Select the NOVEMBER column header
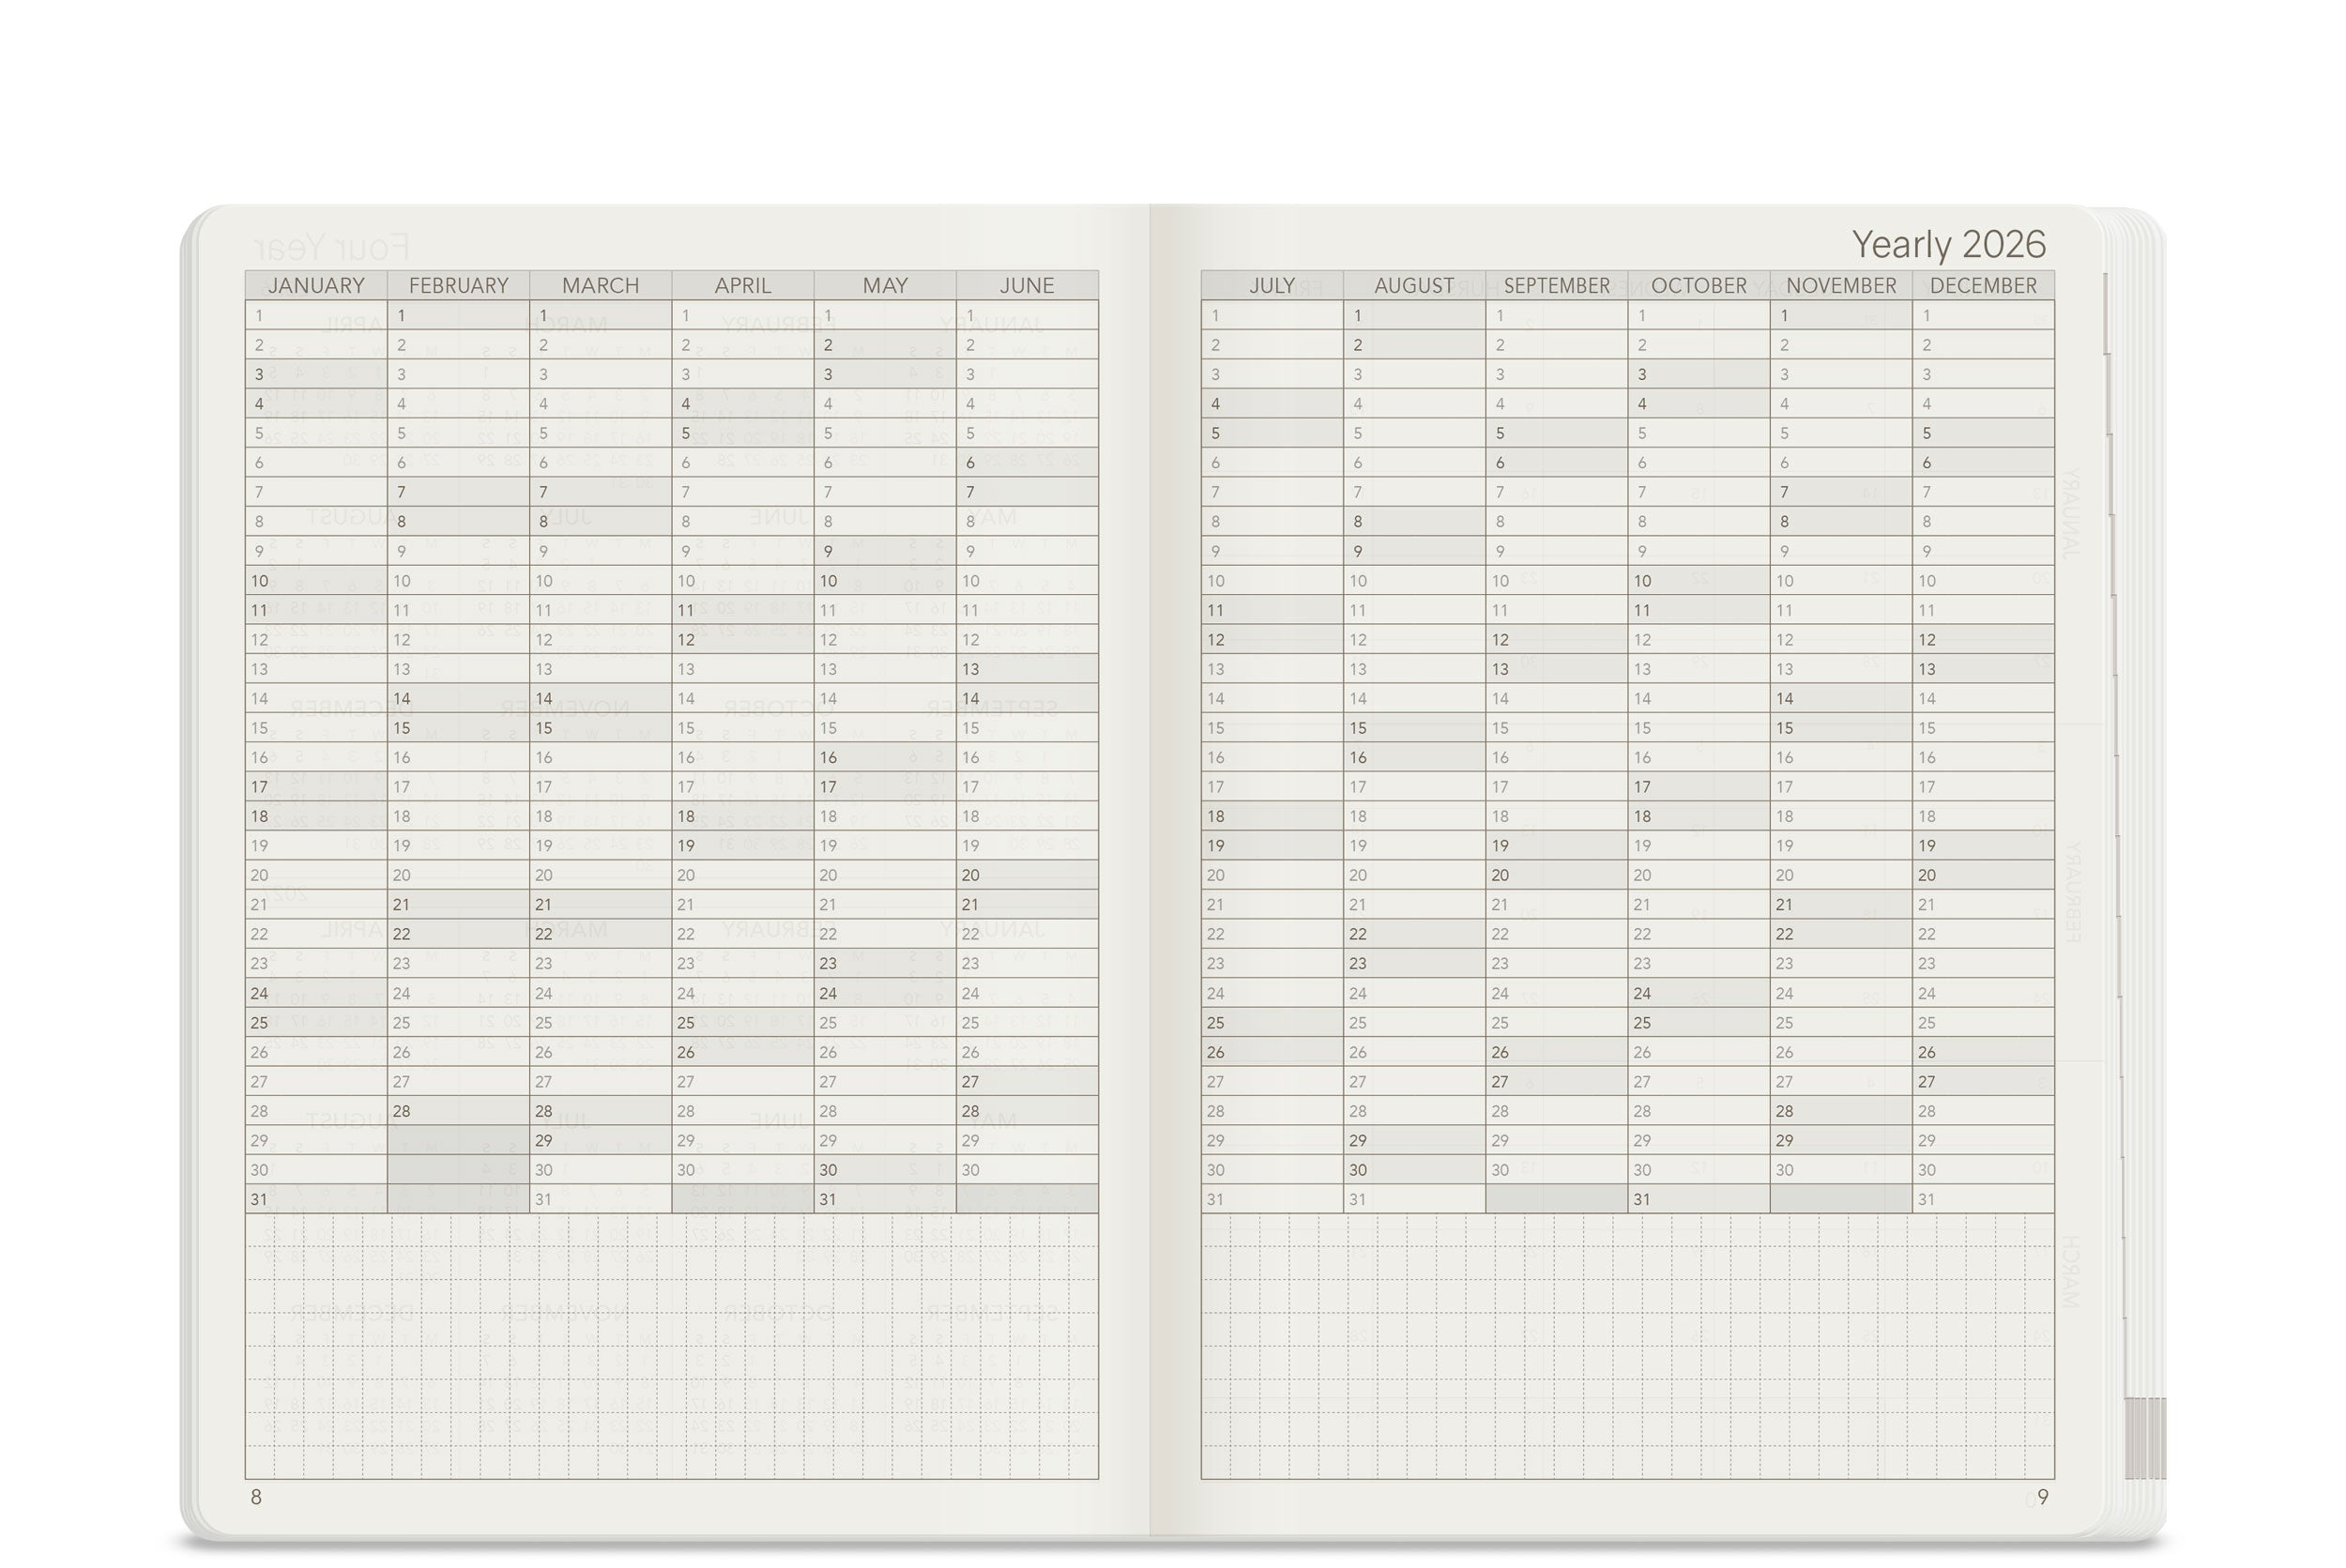The height and width of the screenshot is (1568, 2346). coord(1840,285)
